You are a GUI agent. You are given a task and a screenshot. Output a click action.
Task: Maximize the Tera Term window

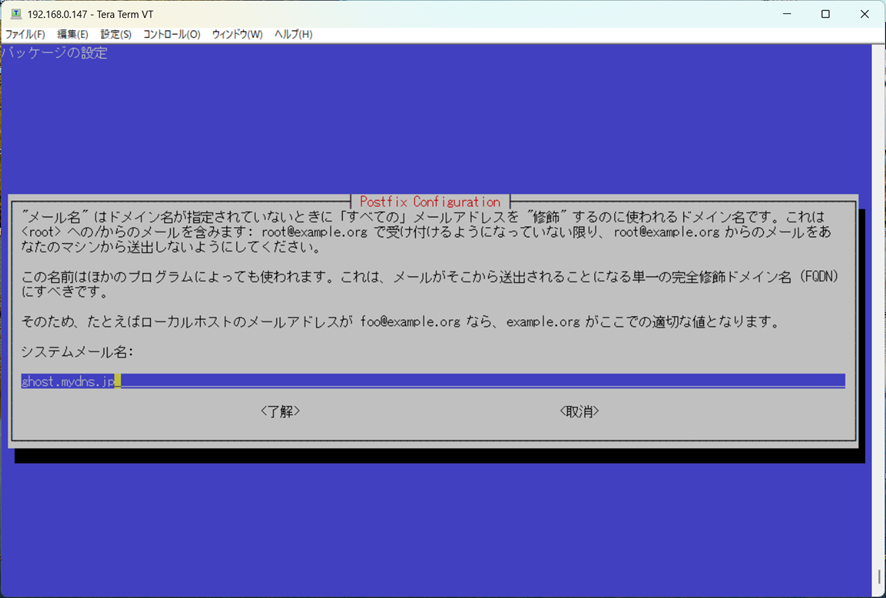coord(826,14)
